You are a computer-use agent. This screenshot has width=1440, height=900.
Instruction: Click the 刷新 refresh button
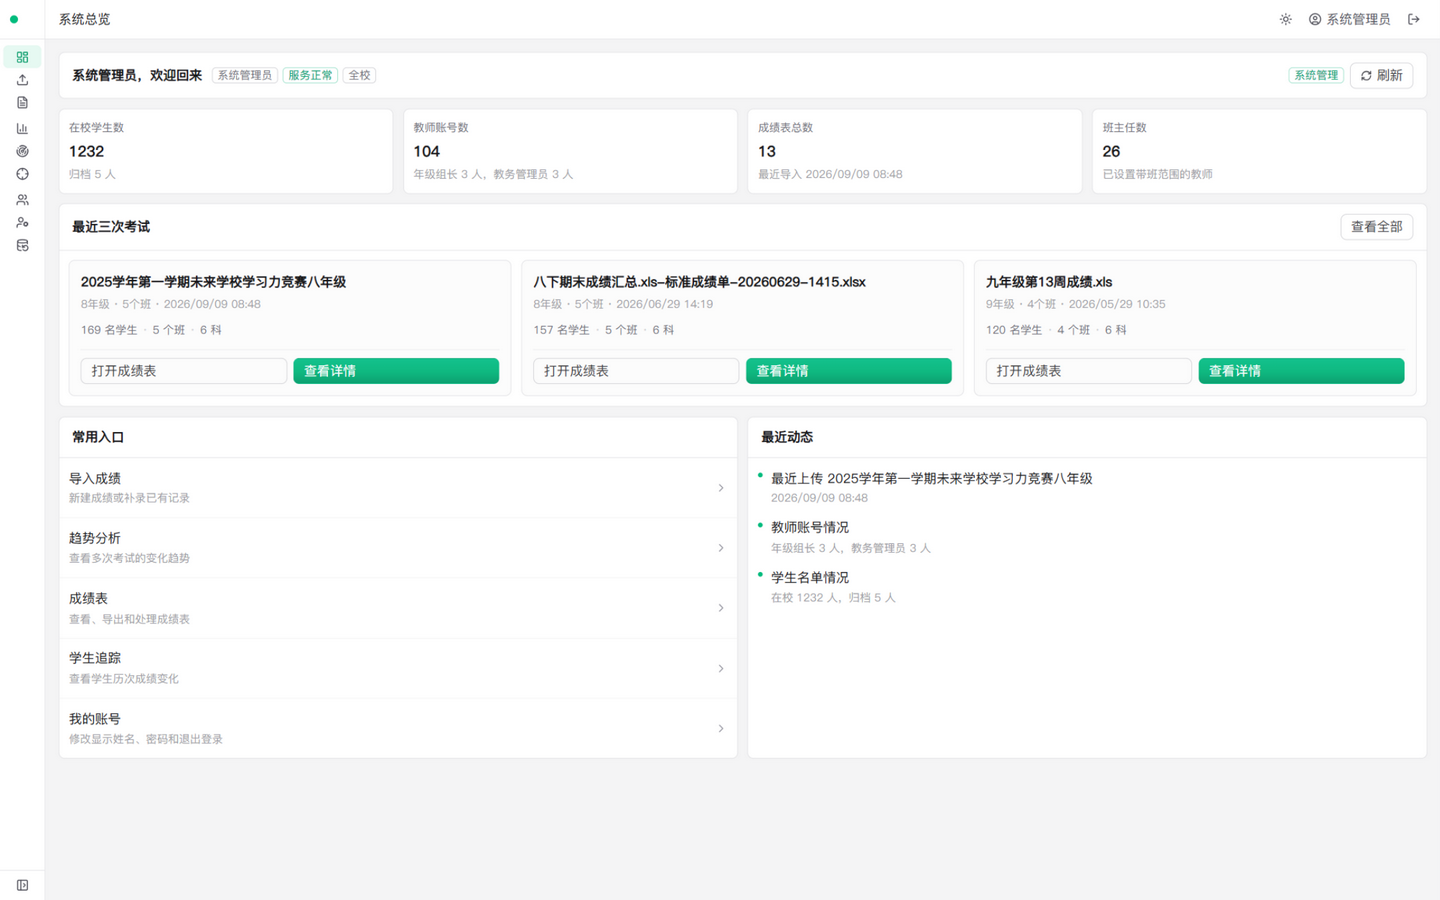(1381, 75)
